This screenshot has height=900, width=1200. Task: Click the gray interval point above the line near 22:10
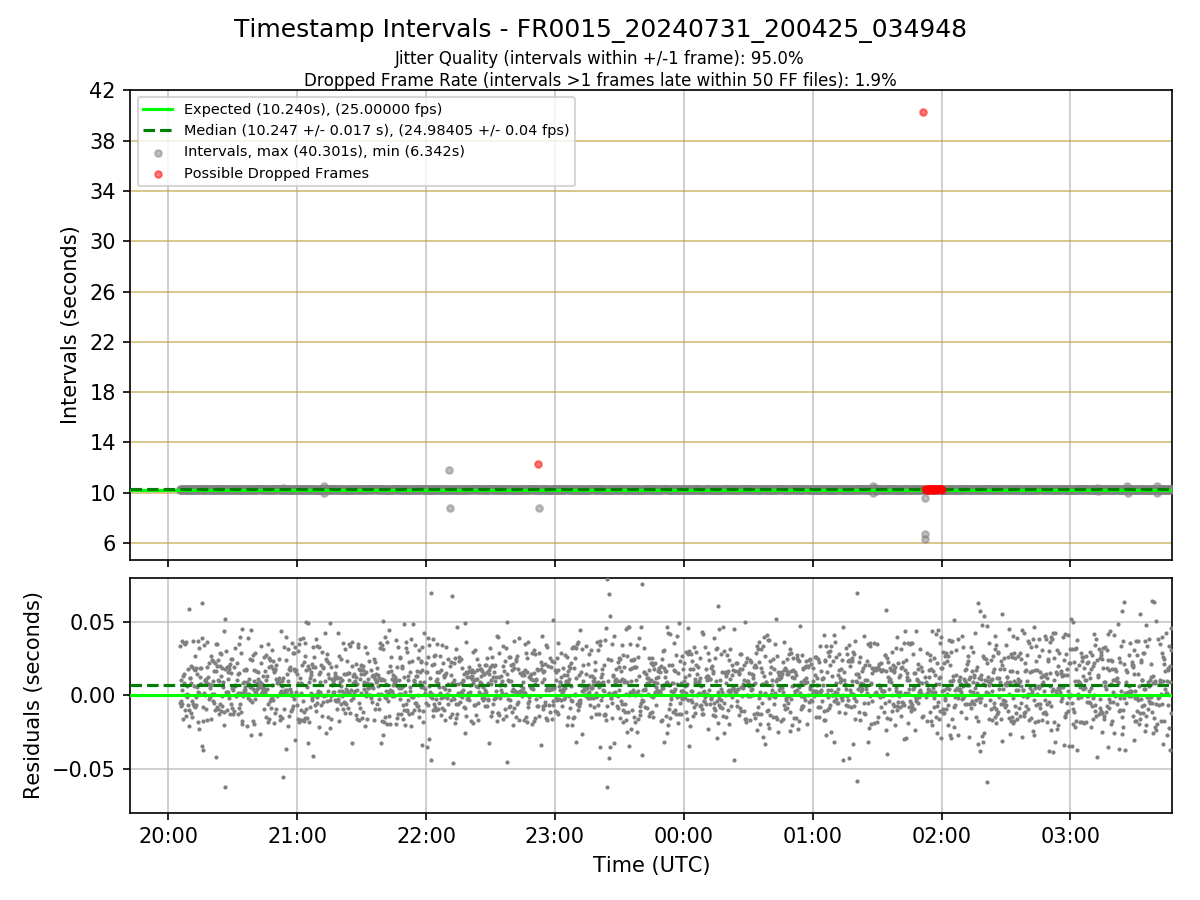click(x=449, y=470)
